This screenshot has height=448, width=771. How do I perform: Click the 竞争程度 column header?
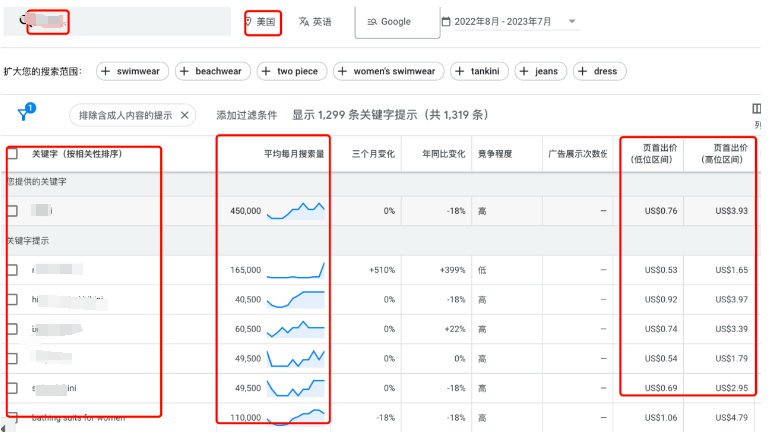tap(497, 154)
